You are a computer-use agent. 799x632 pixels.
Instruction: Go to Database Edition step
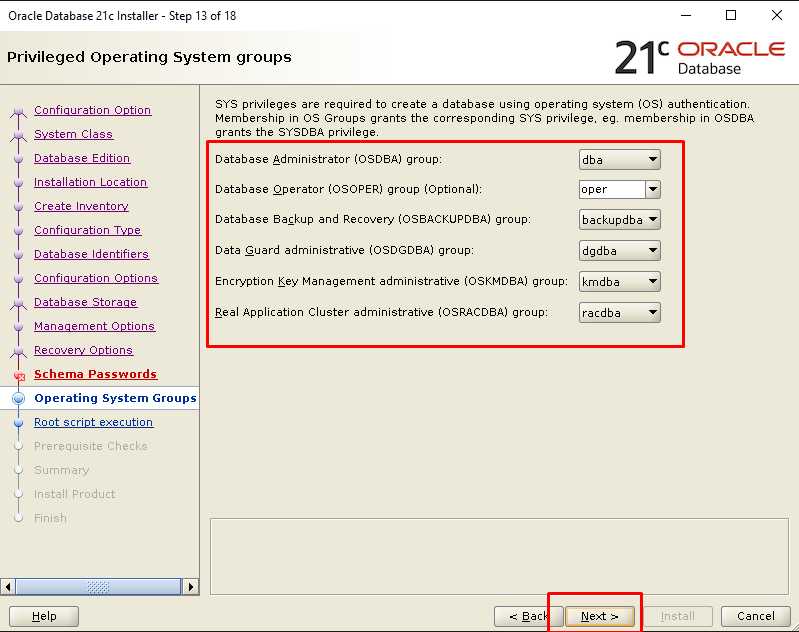tap(82, 158)
